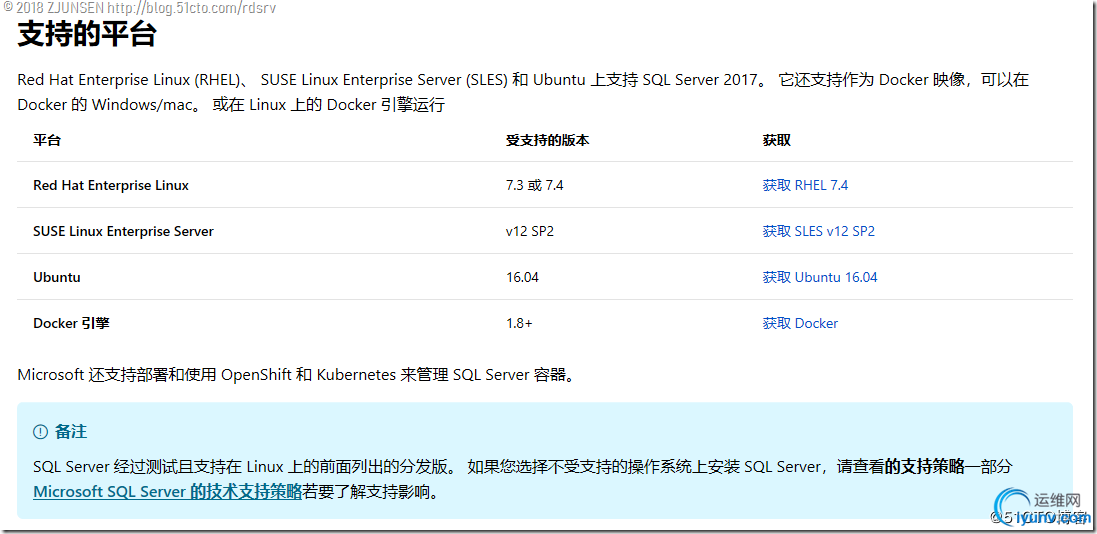Click the 平台 column header
The width and height of the screenshot is (1097, 534).
(x=47, y=140)
